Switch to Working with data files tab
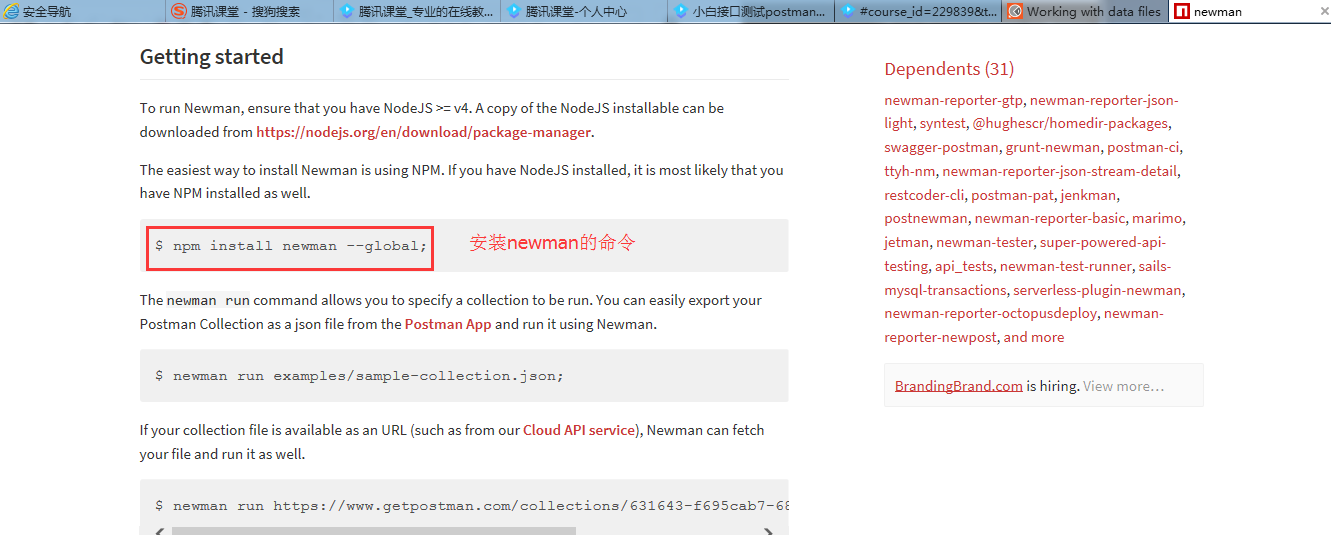Image resolution: width=1331 pixels, height=535 pixels. pos(1084,11)
